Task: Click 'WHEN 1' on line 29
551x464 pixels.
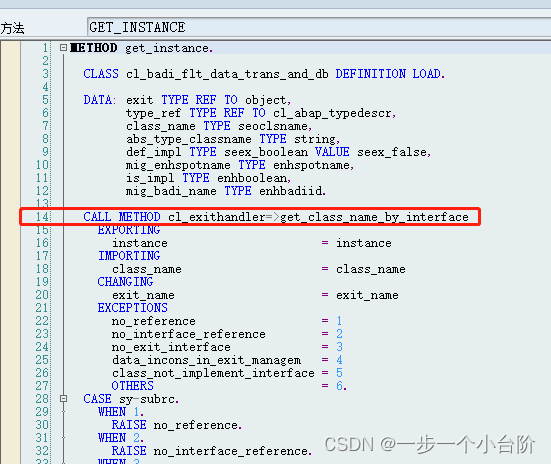Action: [x=118, y=412]
